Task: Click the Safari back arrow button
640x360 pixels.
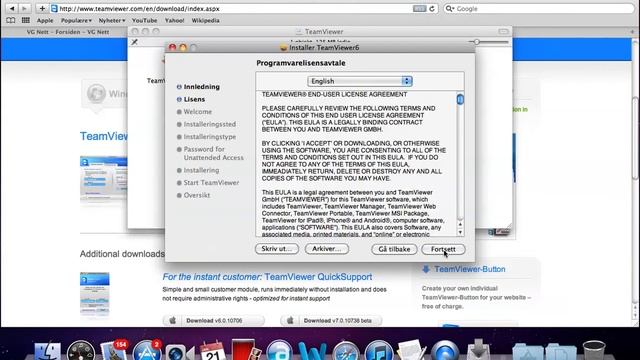Action: pyautogui.click(x=12, y=8)
